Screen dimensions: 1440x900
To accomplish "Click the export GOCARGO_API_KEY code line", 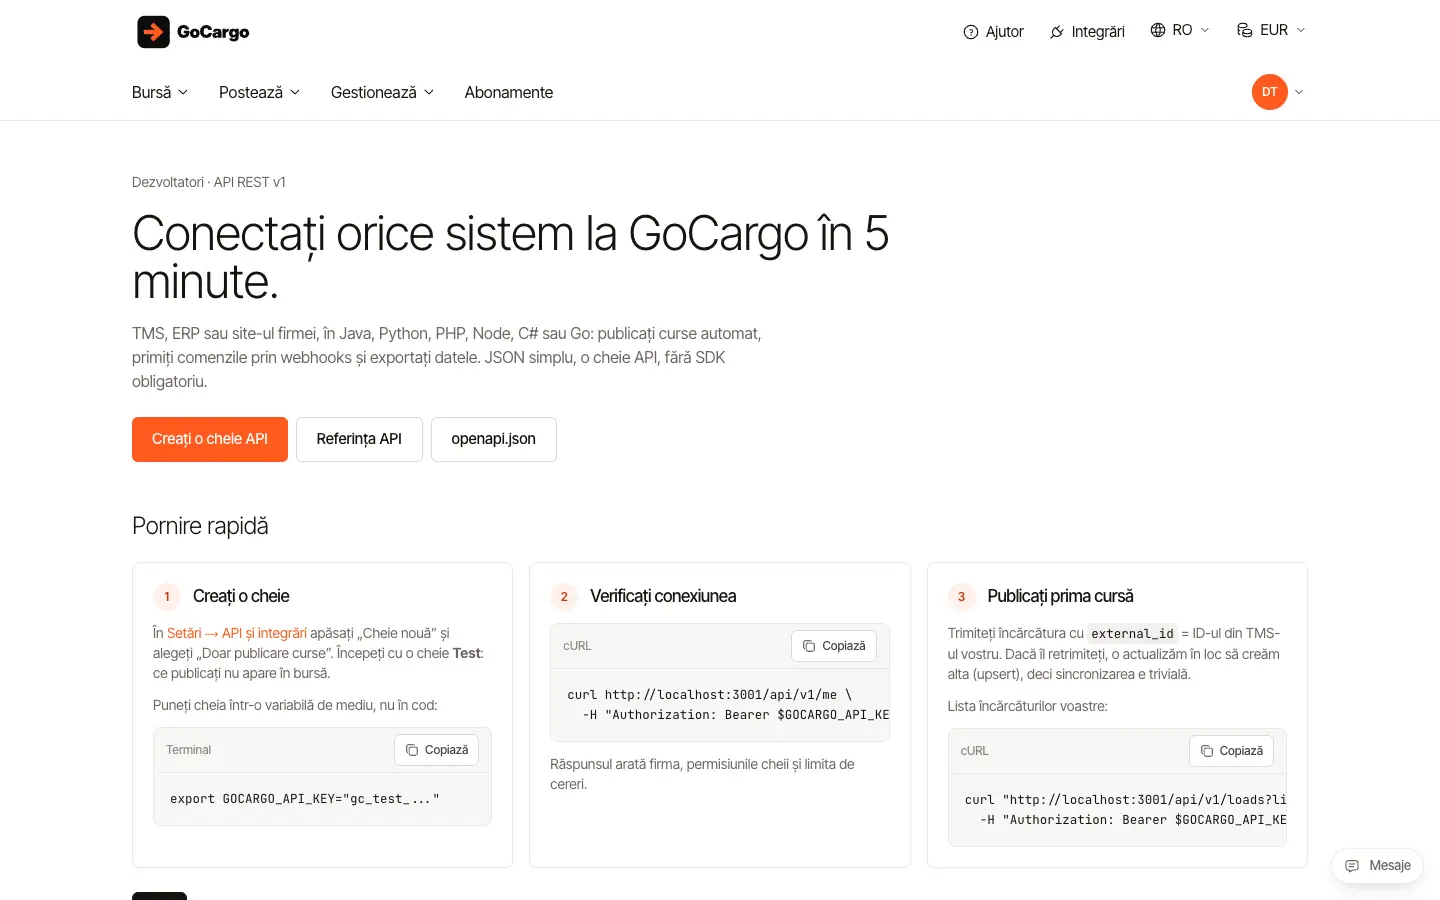I will 305,799.
